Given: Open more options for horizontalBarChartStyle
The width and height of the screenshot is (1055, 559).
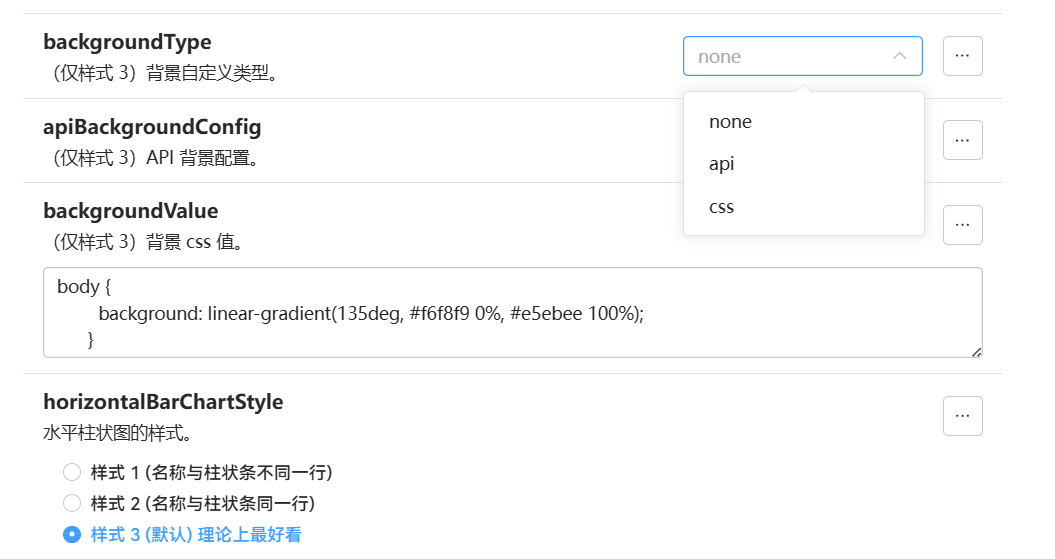Looking at the screenshot, I should [x=962, y=416].
